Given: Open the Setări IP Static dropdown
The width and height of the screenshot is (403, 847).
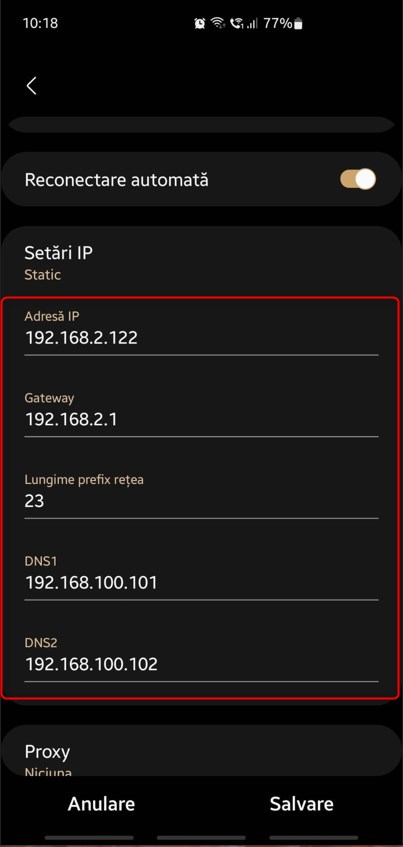Looking at the screenshot, I should [201, 263].
